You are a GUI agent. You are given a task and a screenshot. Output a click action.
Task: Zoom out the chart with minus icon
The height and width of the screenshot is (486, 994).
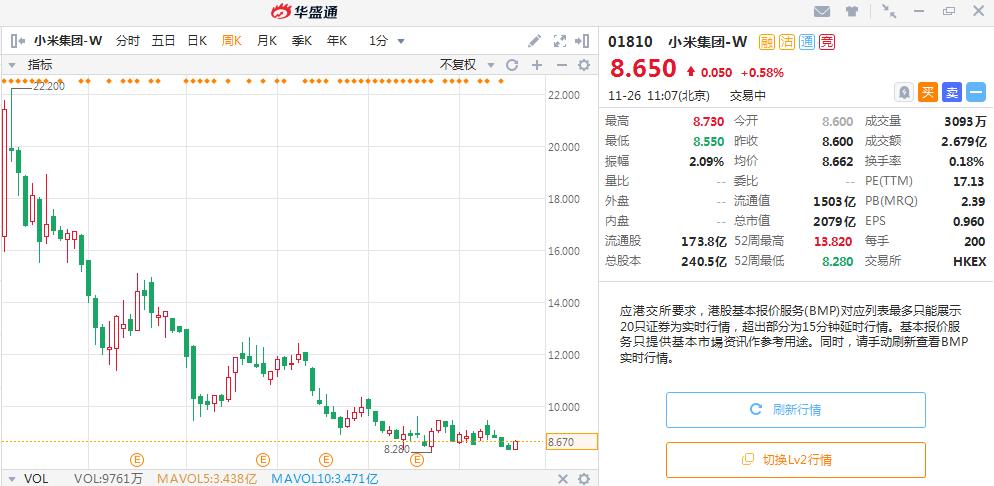[x=561, y=65]
